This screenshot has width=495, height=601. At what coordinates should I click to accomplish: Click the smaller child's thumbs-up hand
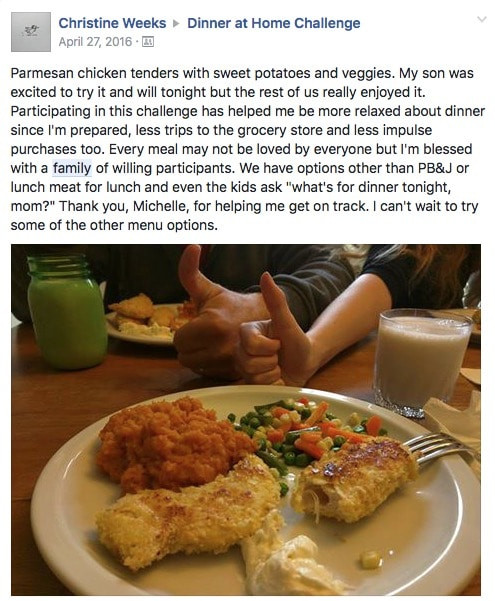[268, 337]
